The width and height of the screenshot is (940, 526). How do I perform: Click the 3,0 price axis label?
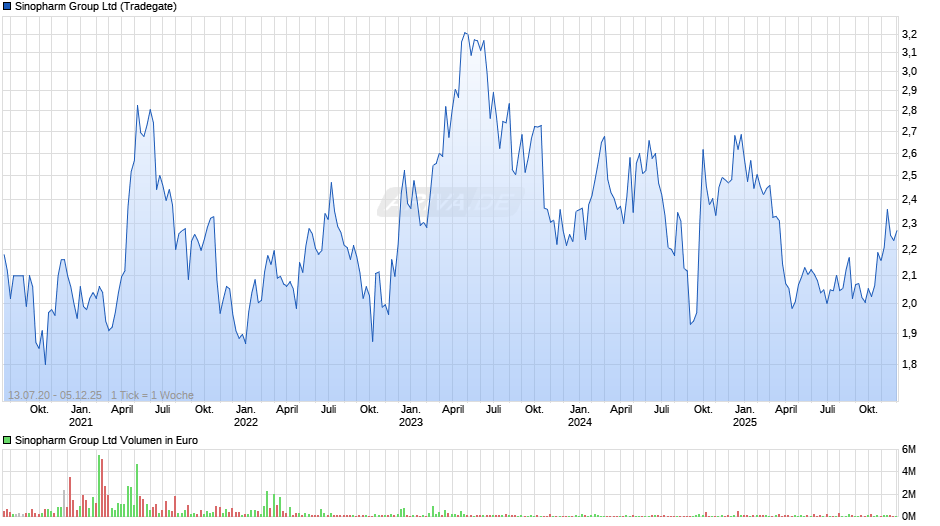(x=909, y=71)
